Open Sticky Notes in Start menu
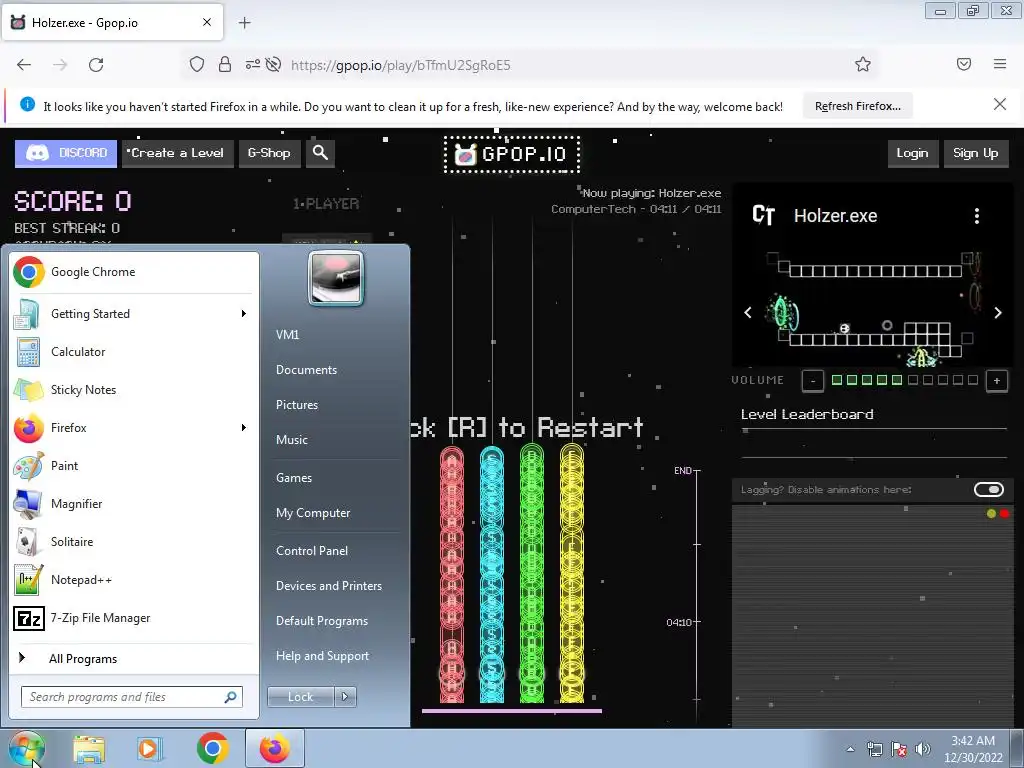This screenshot has width=1024, height=768. pyautogui.click(x=134, y=390)
